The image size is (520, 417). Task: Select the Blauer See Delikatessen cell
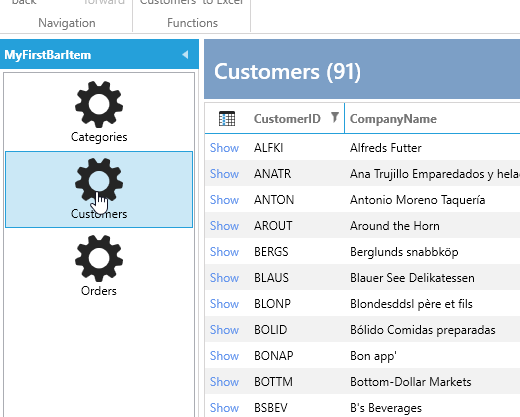[412, 278]
